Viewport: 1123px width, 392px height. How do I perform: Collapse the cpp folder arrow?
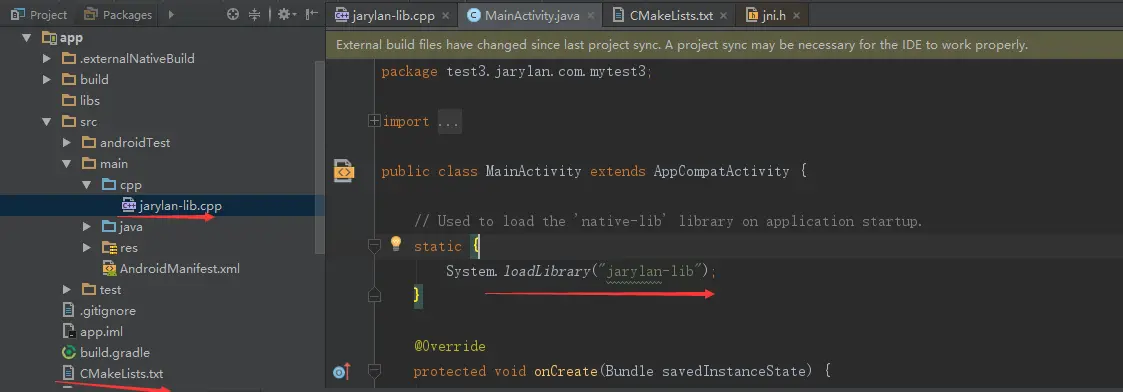[87, 185]
